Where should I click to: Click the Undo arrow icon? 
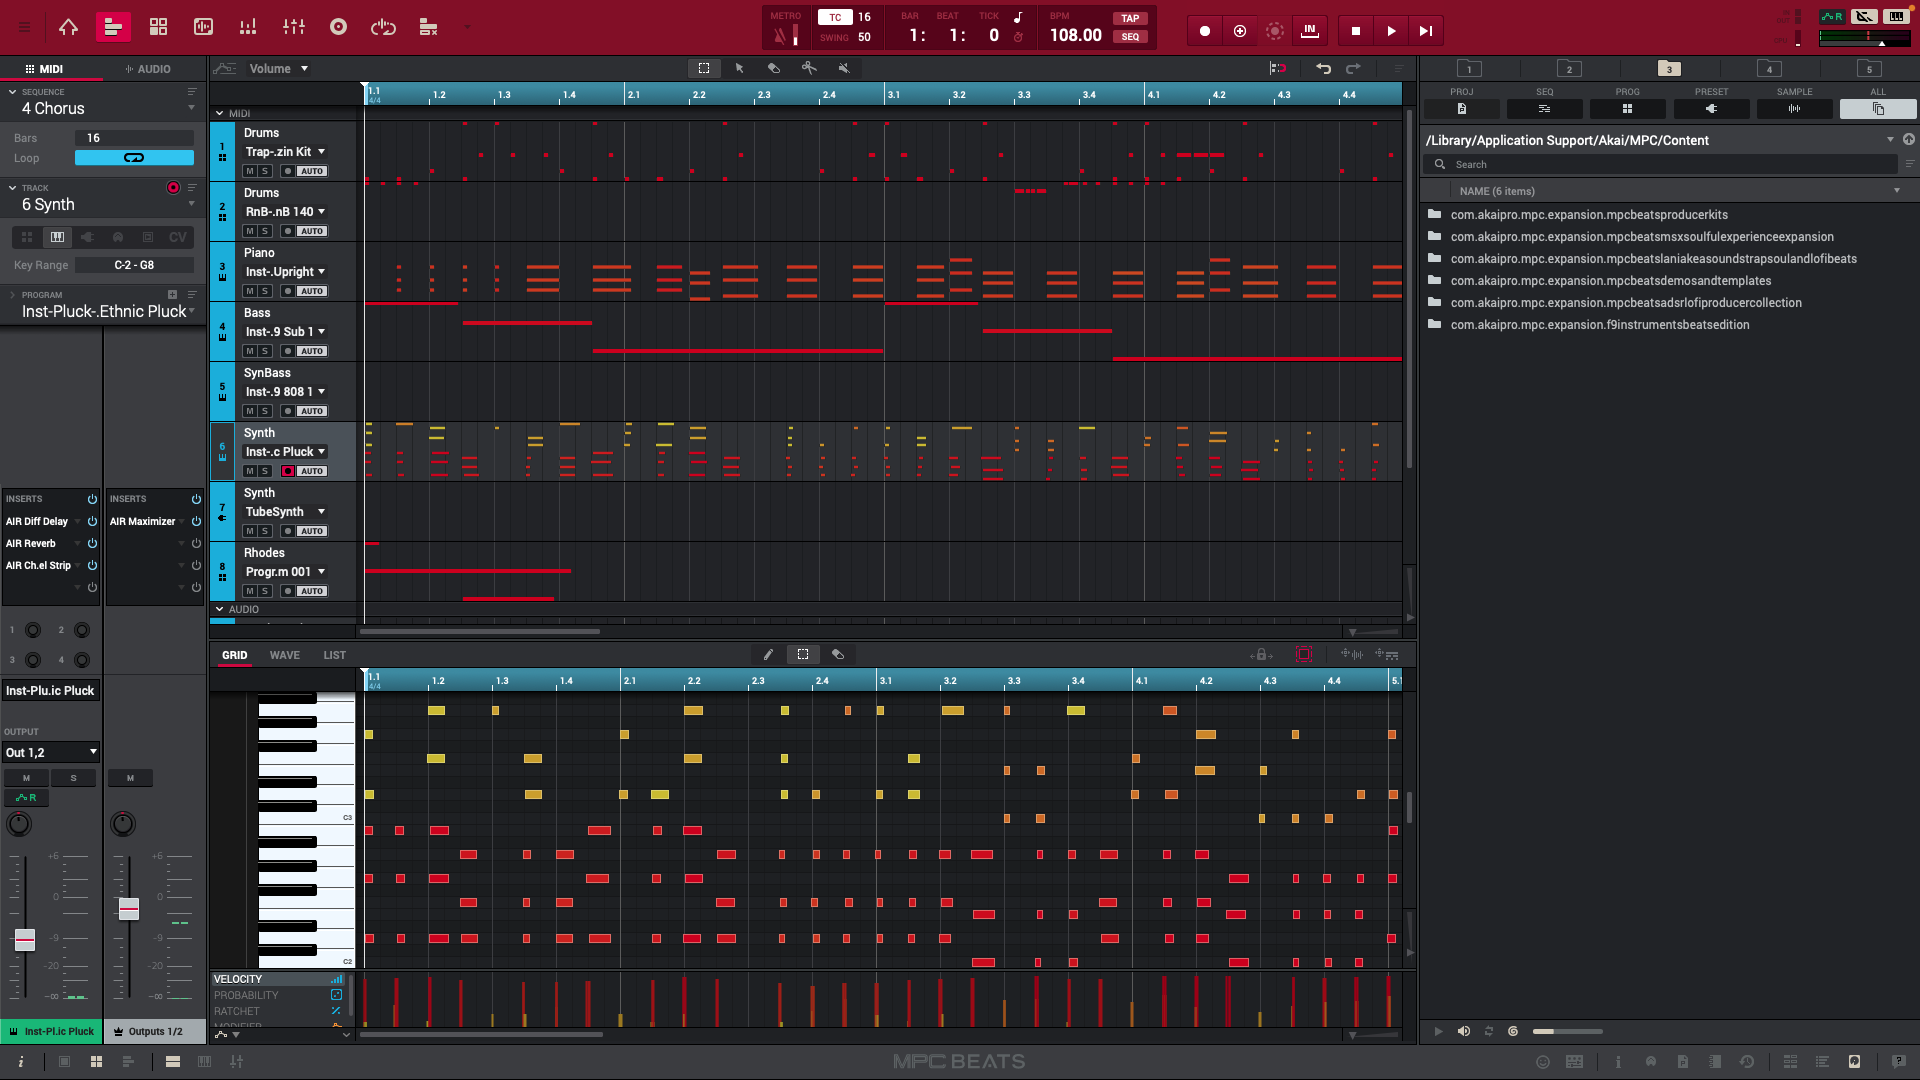coord(1324,68)
